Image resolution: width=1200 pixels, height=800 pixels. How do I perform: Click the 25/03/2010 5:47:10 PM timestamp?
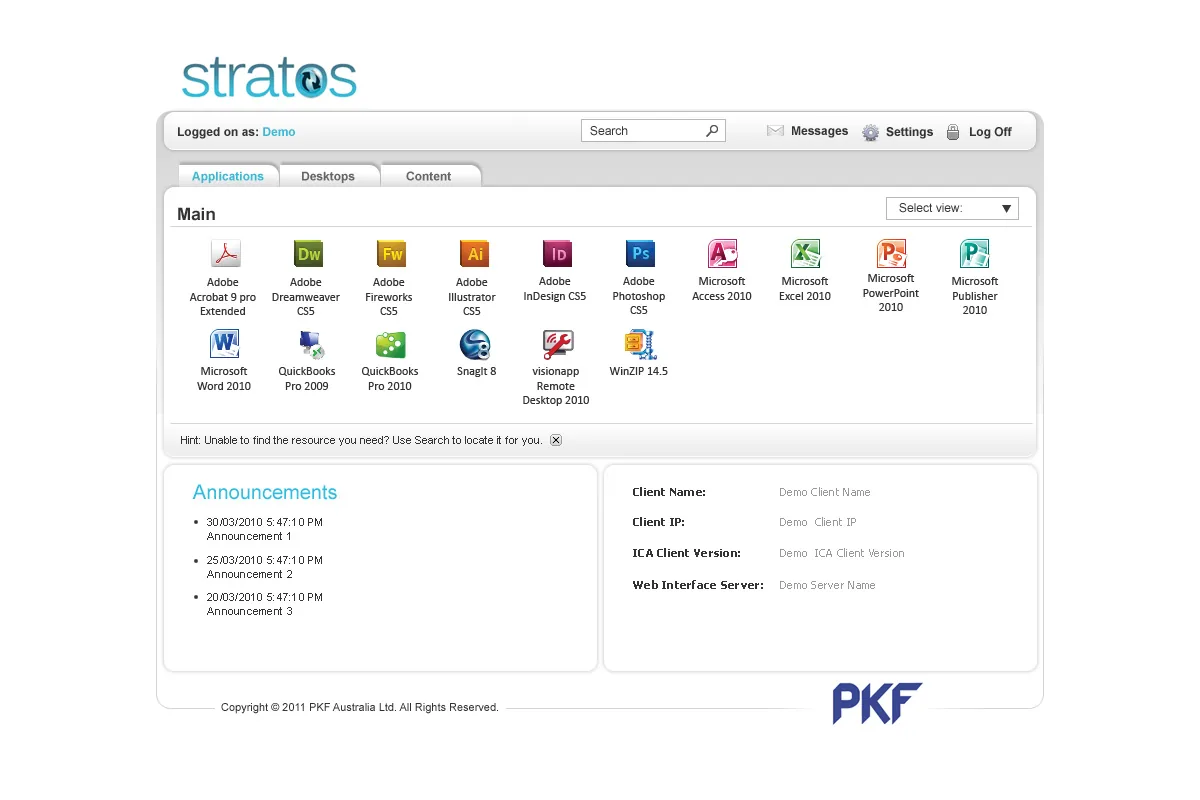(x=265, y=560)
